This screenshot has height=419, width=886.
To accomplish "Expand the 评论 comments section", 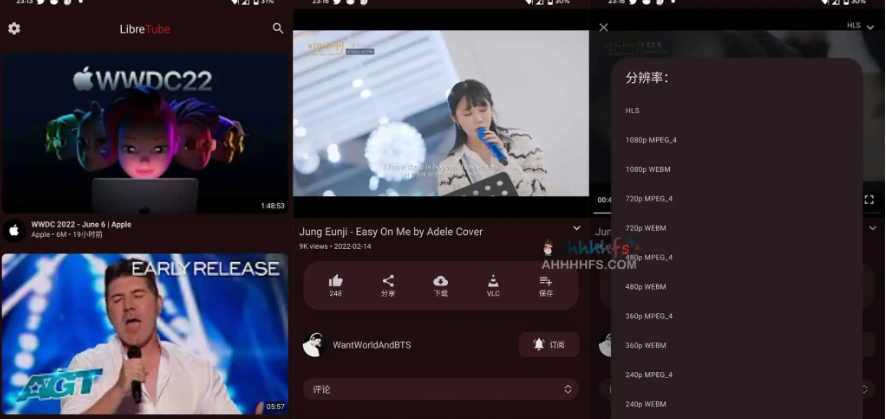I will (441, 389).
